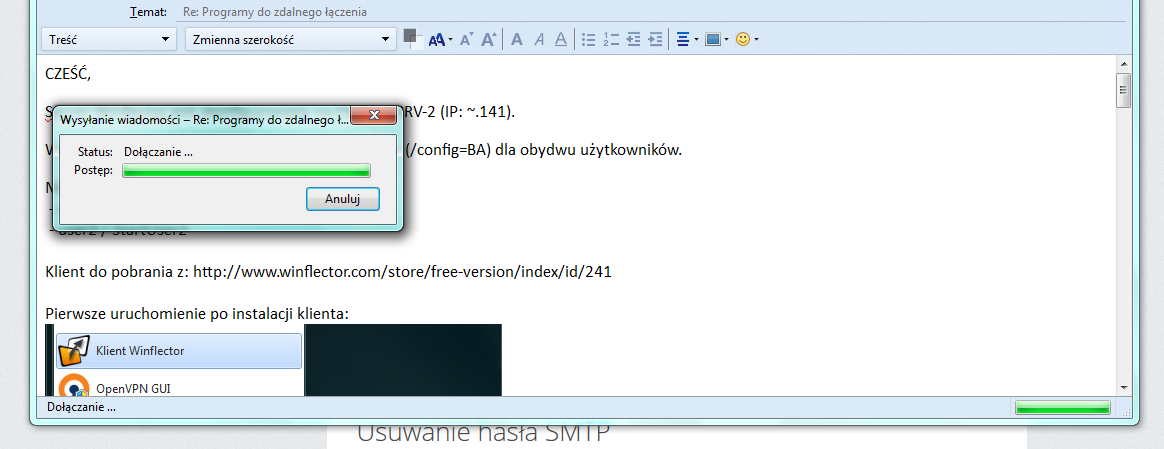
Task: Toggle bold formatting
Action: 517,39
